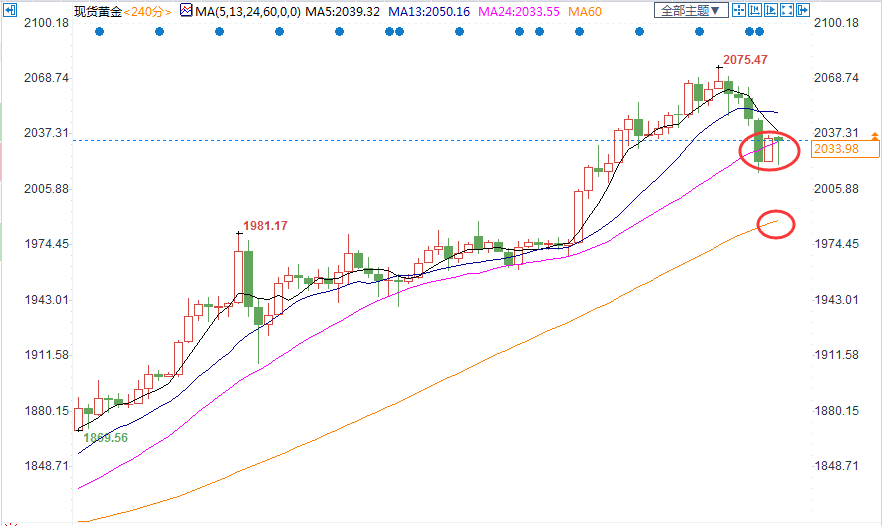
Task: Activate the crosshair cursor tool icon
Action: (x=737, y=11)
